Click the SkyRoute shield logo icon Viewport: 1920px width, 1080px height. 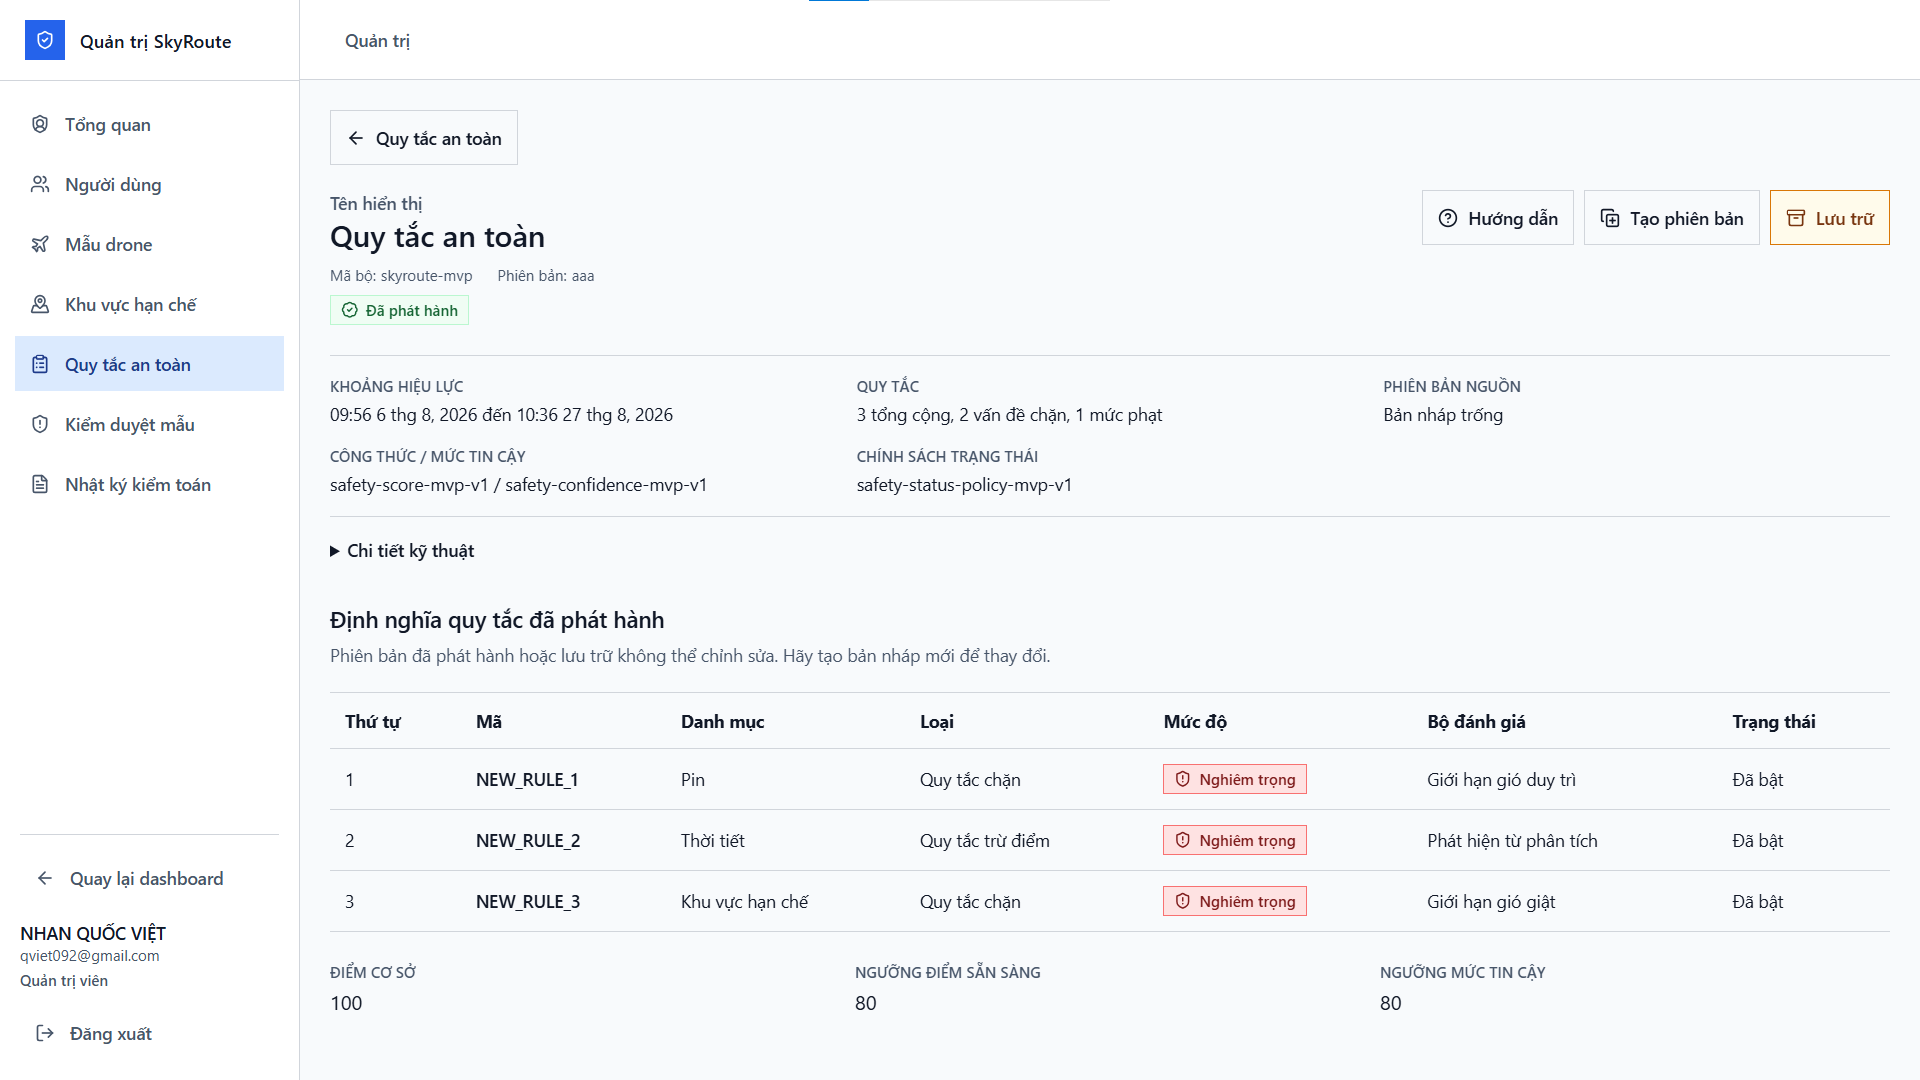coord(45,40)
